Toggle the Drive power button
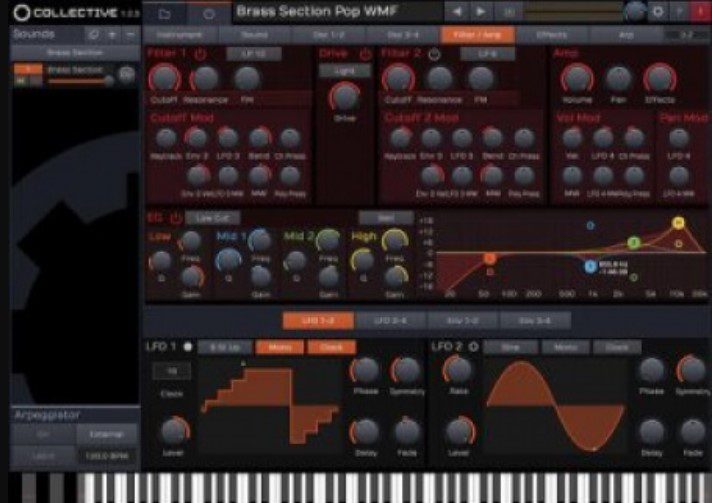Viewport: 712px width, 503px height. point(365,54)
